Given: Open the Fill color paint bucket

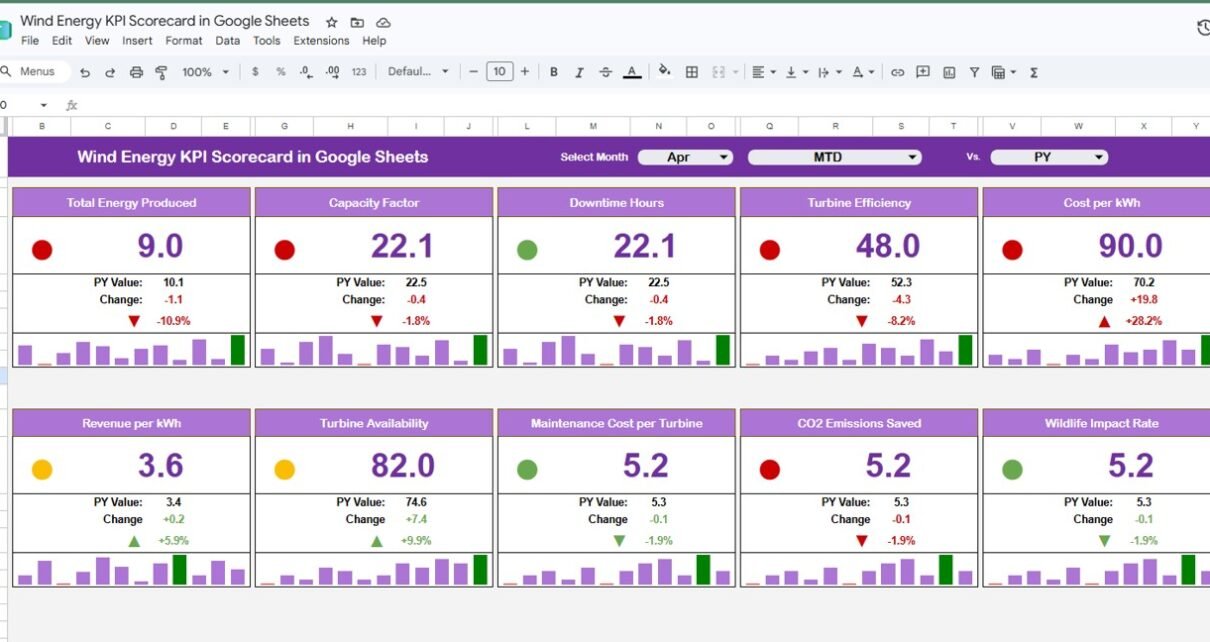Looking at the screenshot, I should pos(664,71).
